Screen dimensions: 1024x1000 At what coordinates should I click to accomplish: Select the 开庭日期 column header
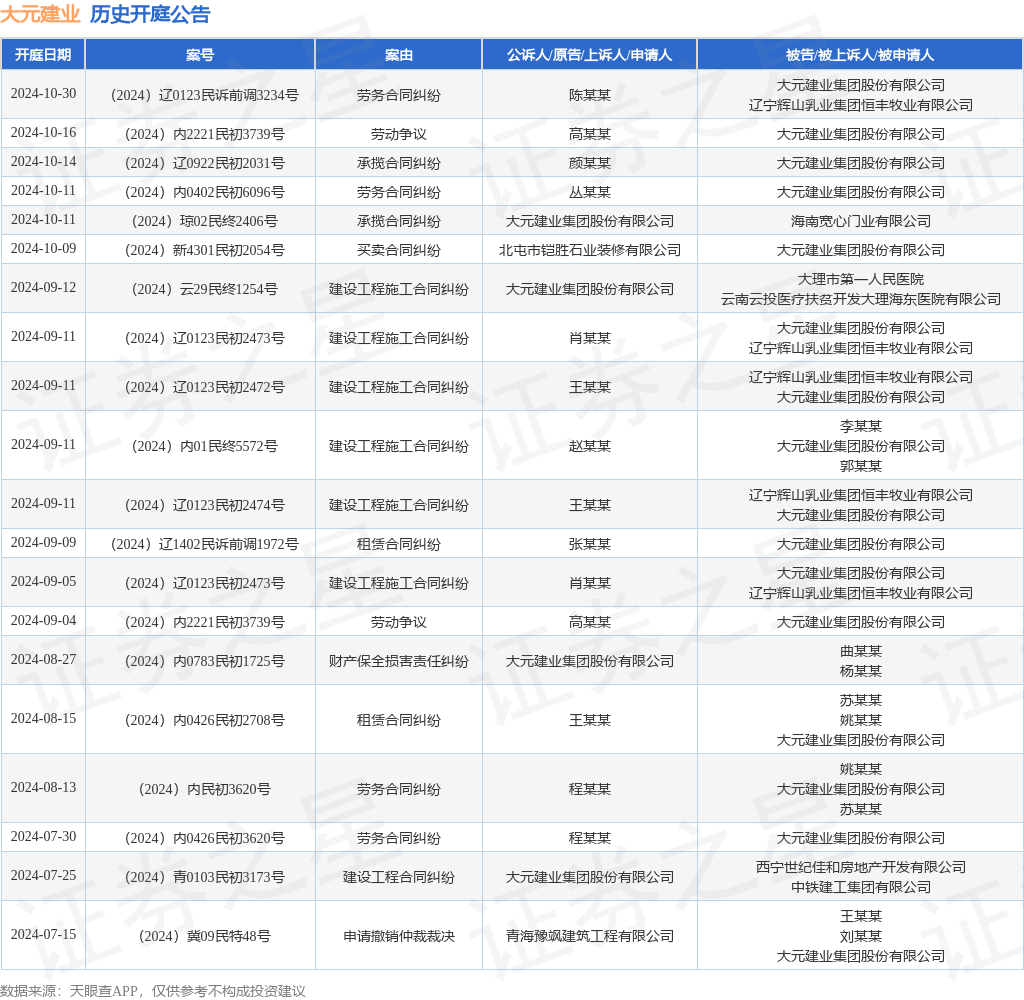43,55
